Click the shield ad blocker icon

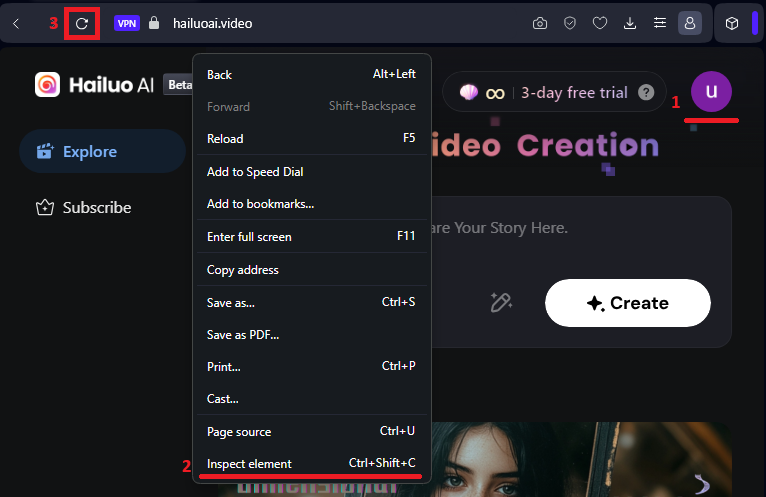(x=570, y=23)
